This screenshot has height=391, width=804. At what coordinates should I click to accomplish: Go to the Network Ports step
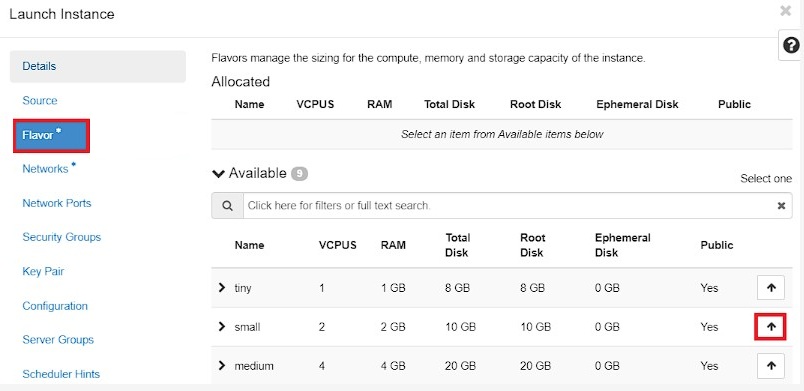coord(56,203)
